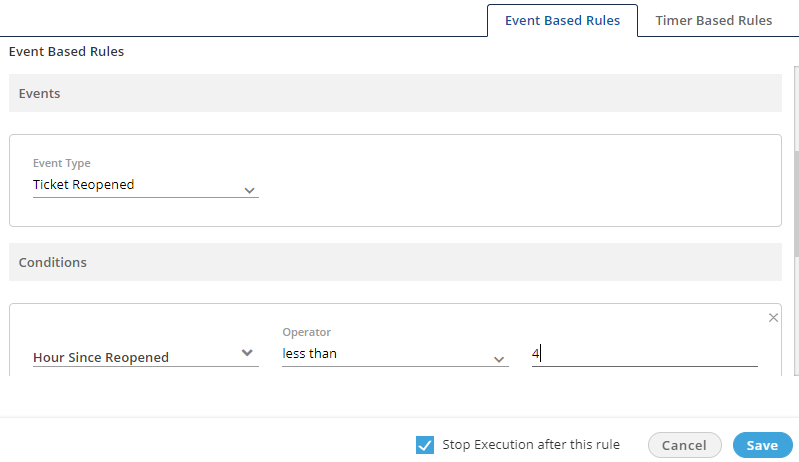Click the Stop Execution after this rule label

(531, 445)
